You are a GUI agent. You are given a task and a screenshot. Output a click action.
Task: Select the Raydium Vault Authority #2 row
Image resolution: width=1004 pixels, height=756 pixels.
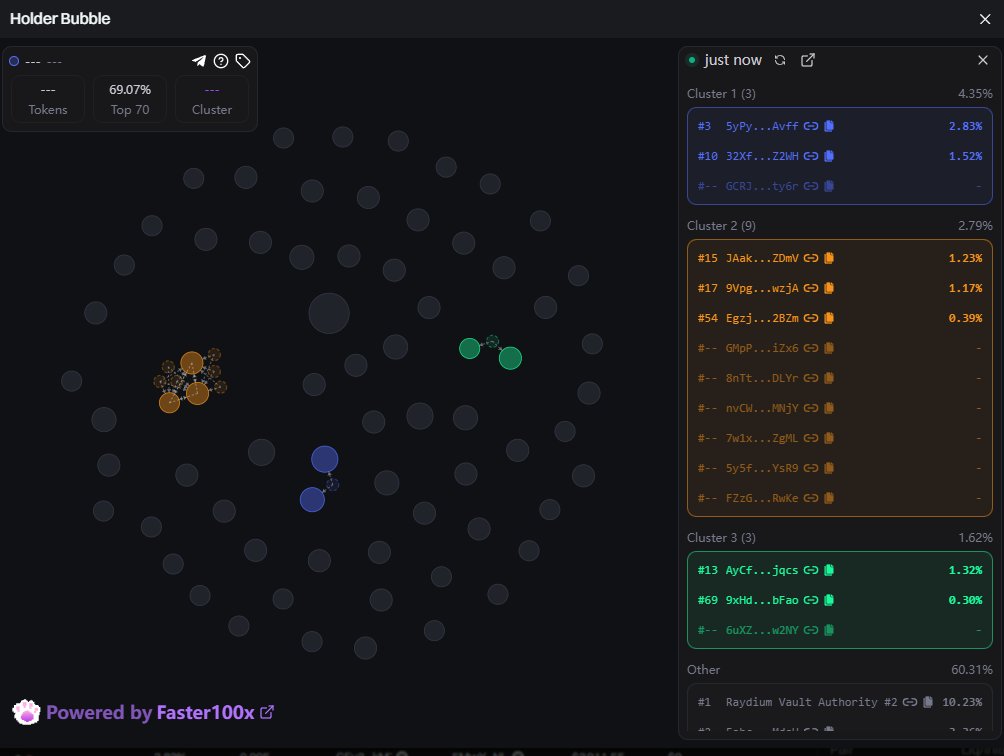[x=839, y=702]
